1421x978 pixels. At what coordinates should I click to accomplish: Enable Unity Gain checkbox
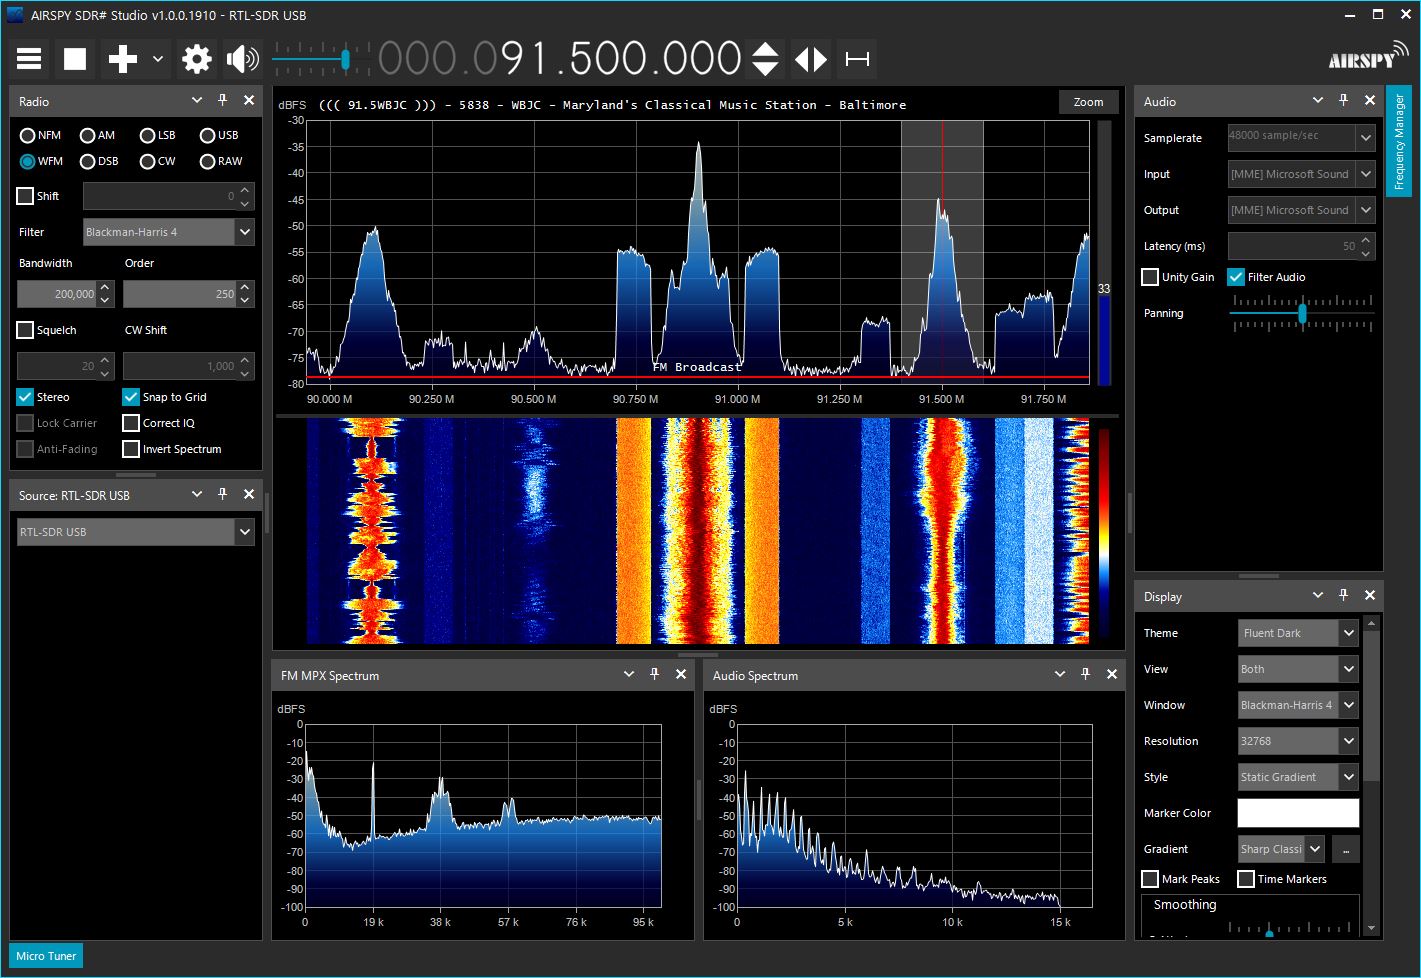coord(1150,277)
